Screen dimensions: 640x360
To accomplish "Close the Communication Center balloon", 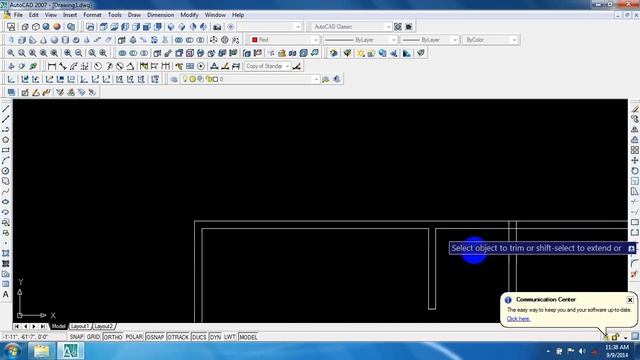I will pos(630,300).
